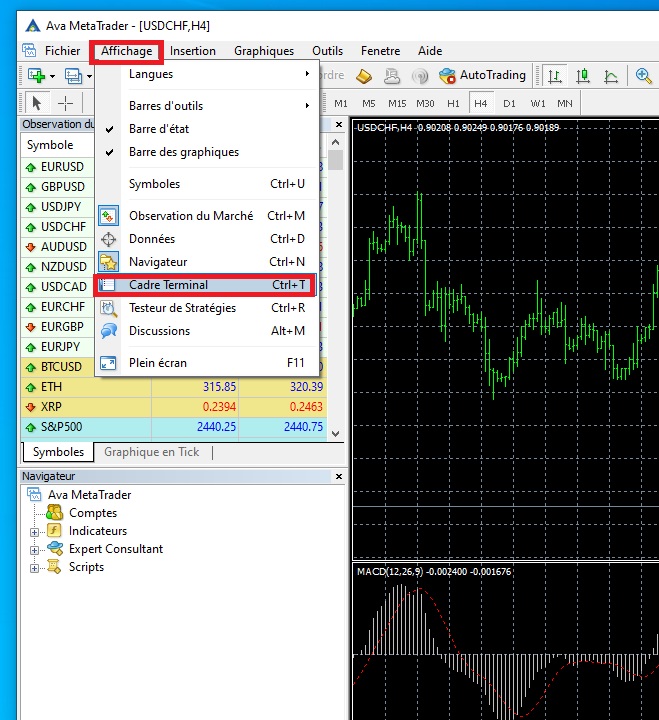The height and width of the screenshot is (720, 659).
Task: Expand the Langues submenu
Action: [206, 74]
